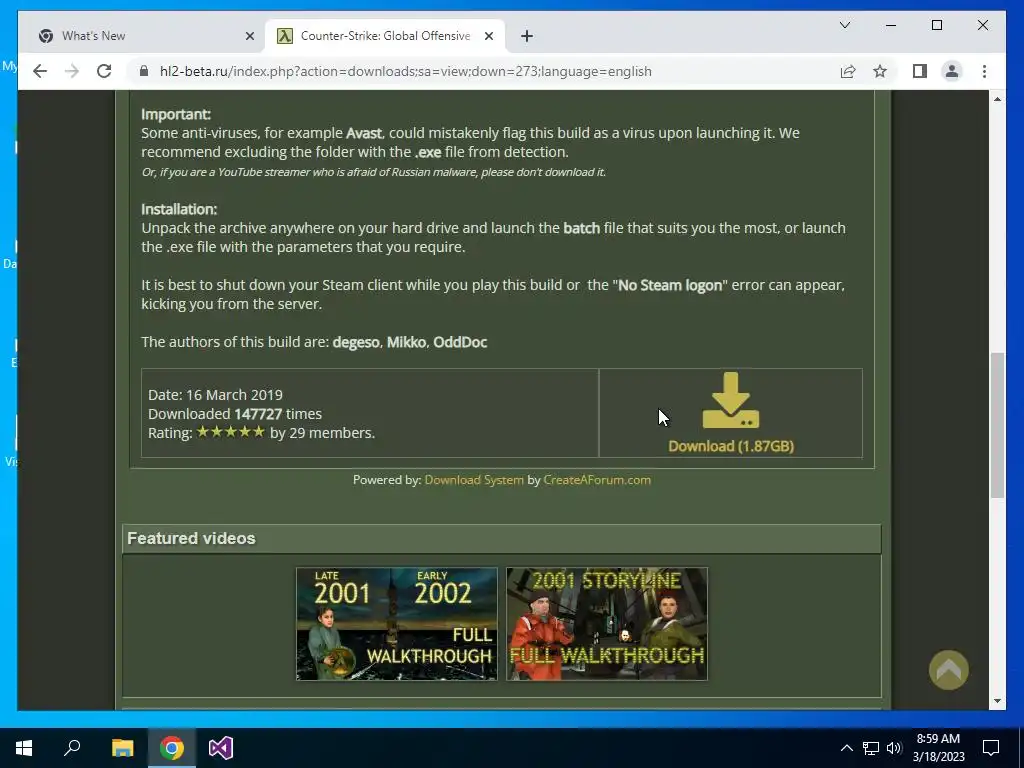Image resolution: width=1024 pixels, height=768 pixels.
Task: Click the round scroll-to-top button
Action: coord(948,670)
